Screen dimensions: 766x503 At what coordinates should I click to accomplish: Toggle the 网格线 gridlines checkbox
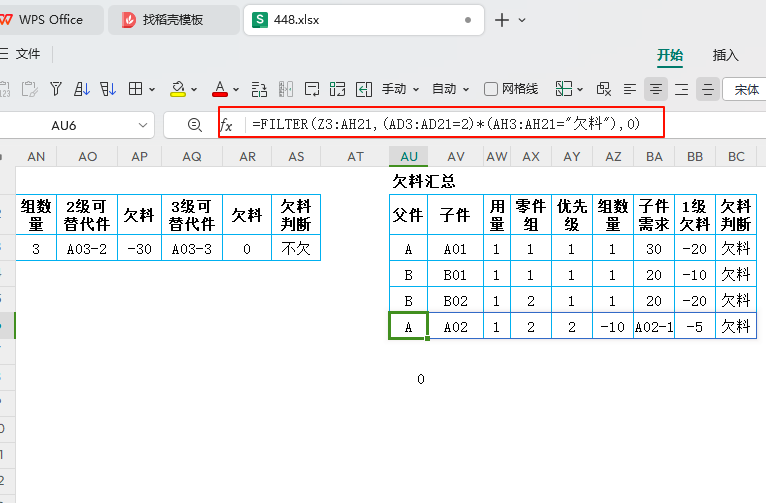490,89
